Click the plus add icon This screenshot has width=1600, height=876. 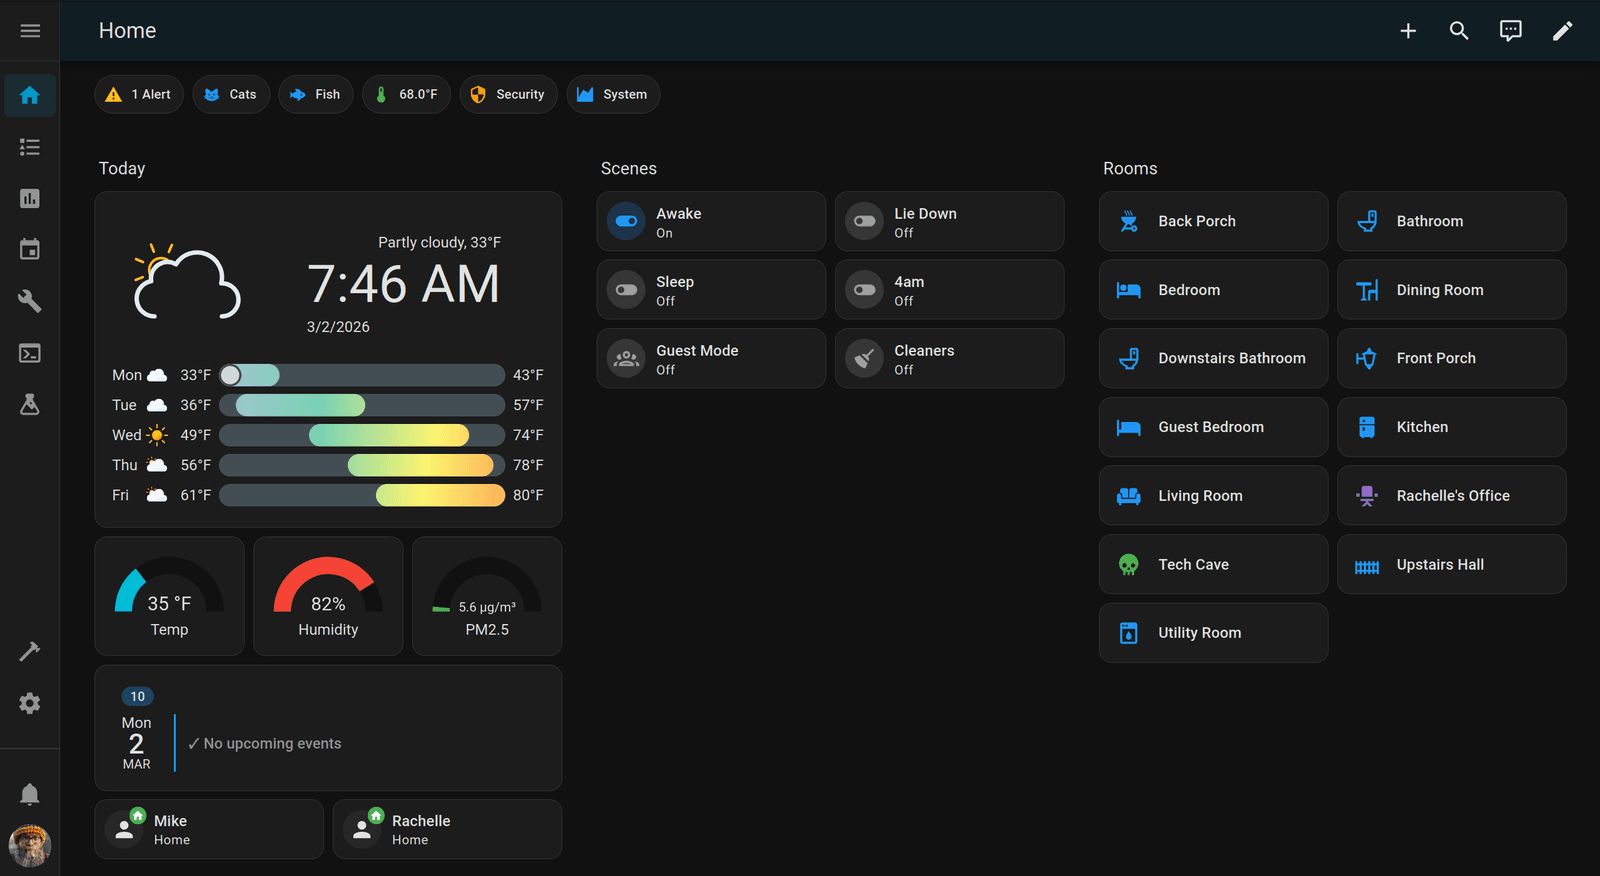point(1408,31)
